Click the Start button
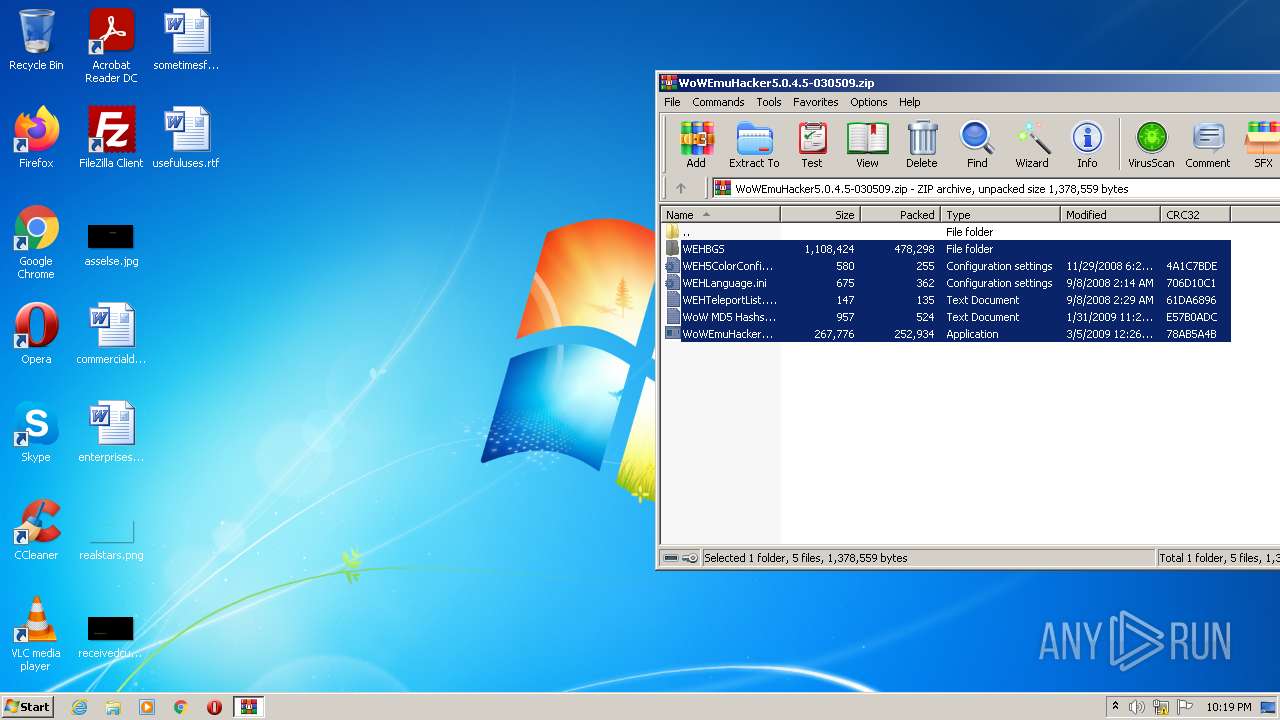Screen dimensions: 1280x720 [x=28, y=707]
